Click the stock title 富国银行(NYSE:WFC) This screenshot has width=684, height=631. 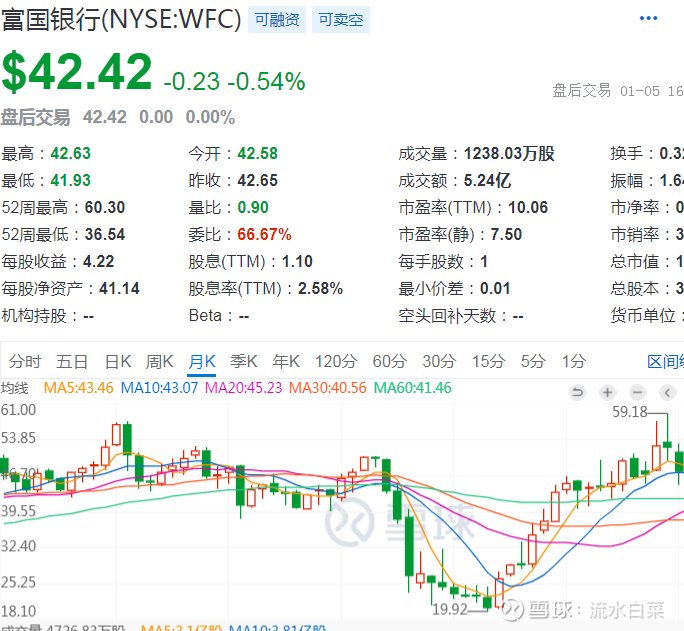[x=121, y=20]
